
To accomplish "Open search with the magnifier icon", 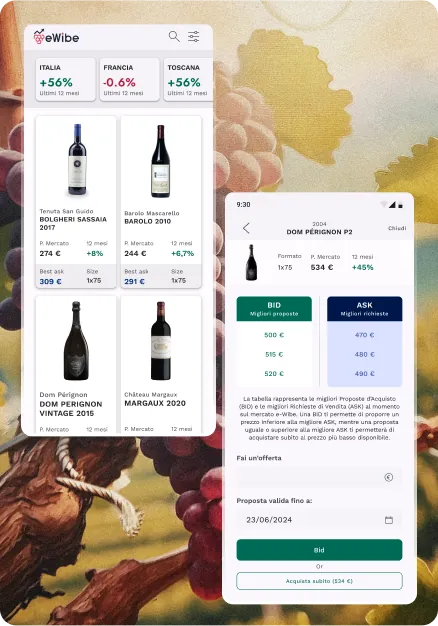I will pos(174,36).
